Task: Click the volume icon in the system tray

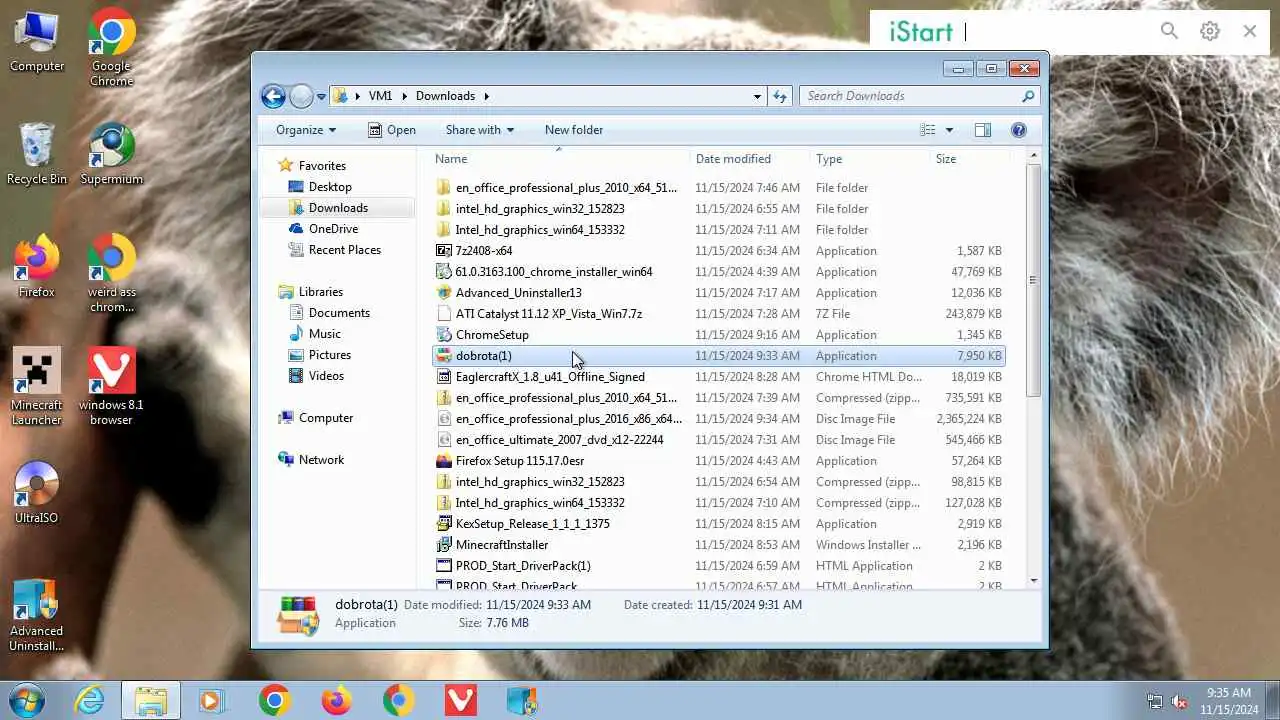Action: point(1180,701)
